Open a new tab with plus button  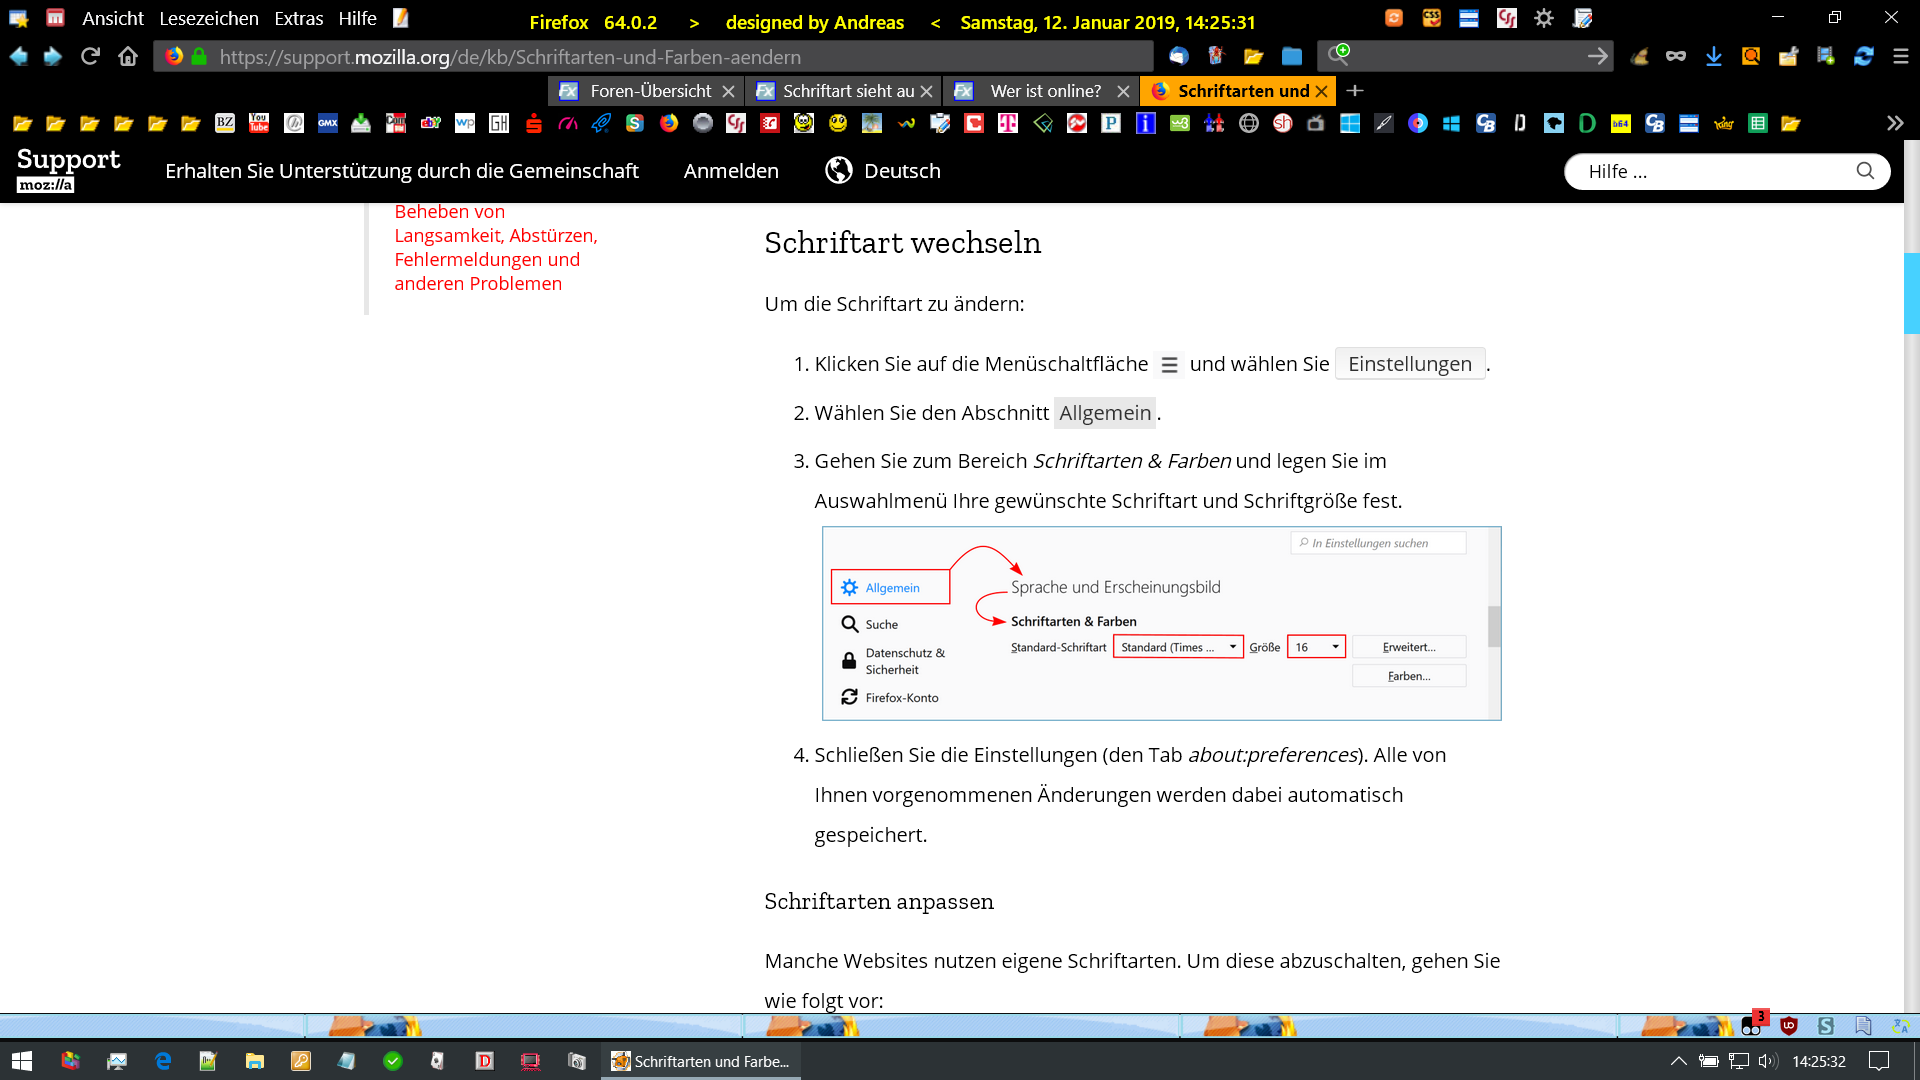pyautogui.click(x=1355, y=91)
